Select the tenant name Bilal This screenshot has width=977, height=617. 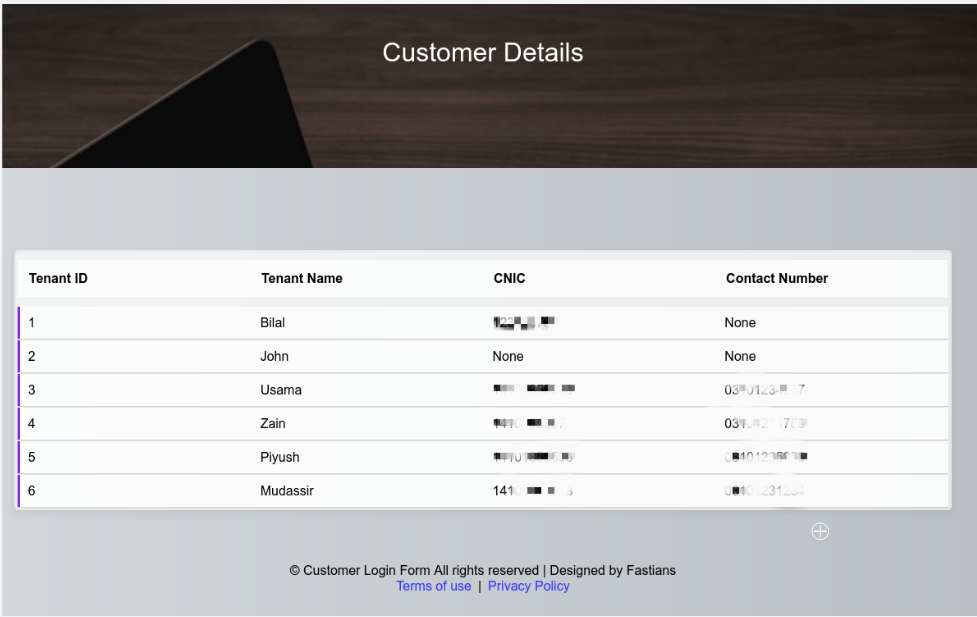(272, 323)
